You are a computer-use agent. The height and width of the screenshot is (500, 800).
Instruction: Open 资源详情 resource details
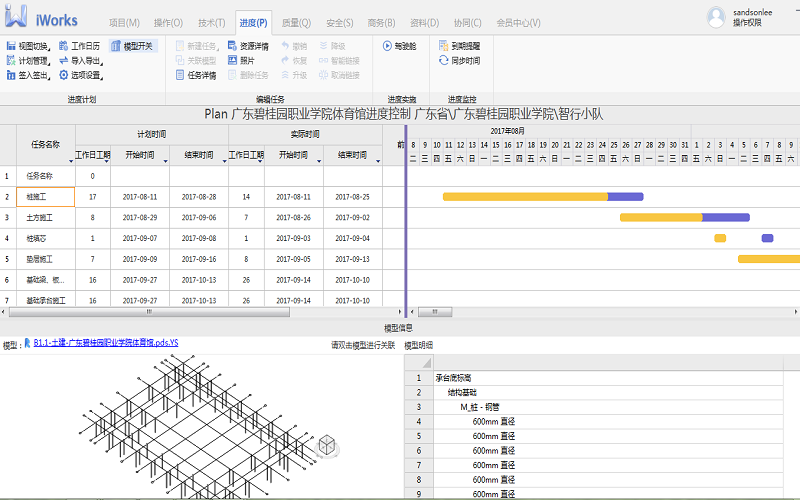[x=248, y=46]
